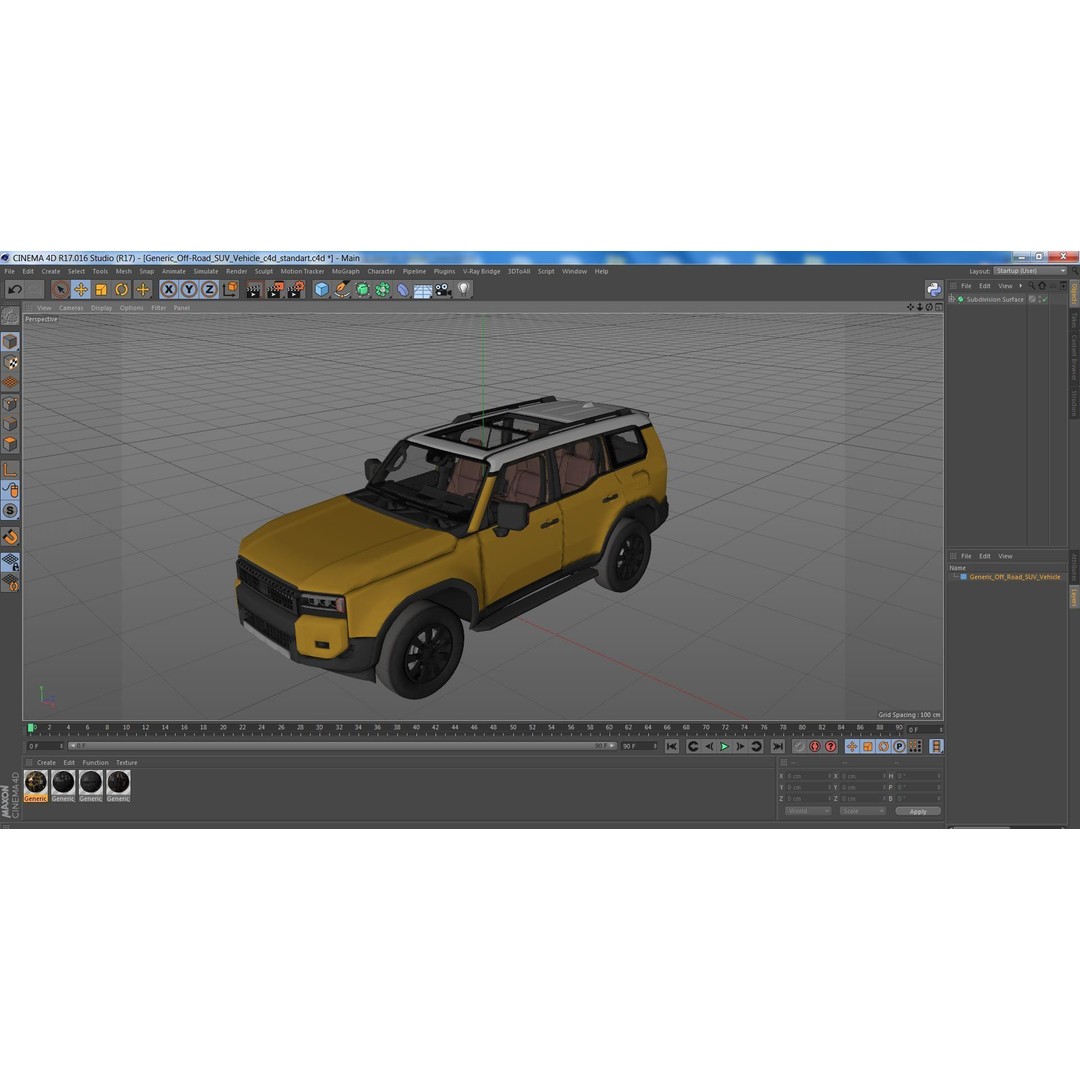Open the Python script icon
1080x1080 pixels.
(933, 289)
